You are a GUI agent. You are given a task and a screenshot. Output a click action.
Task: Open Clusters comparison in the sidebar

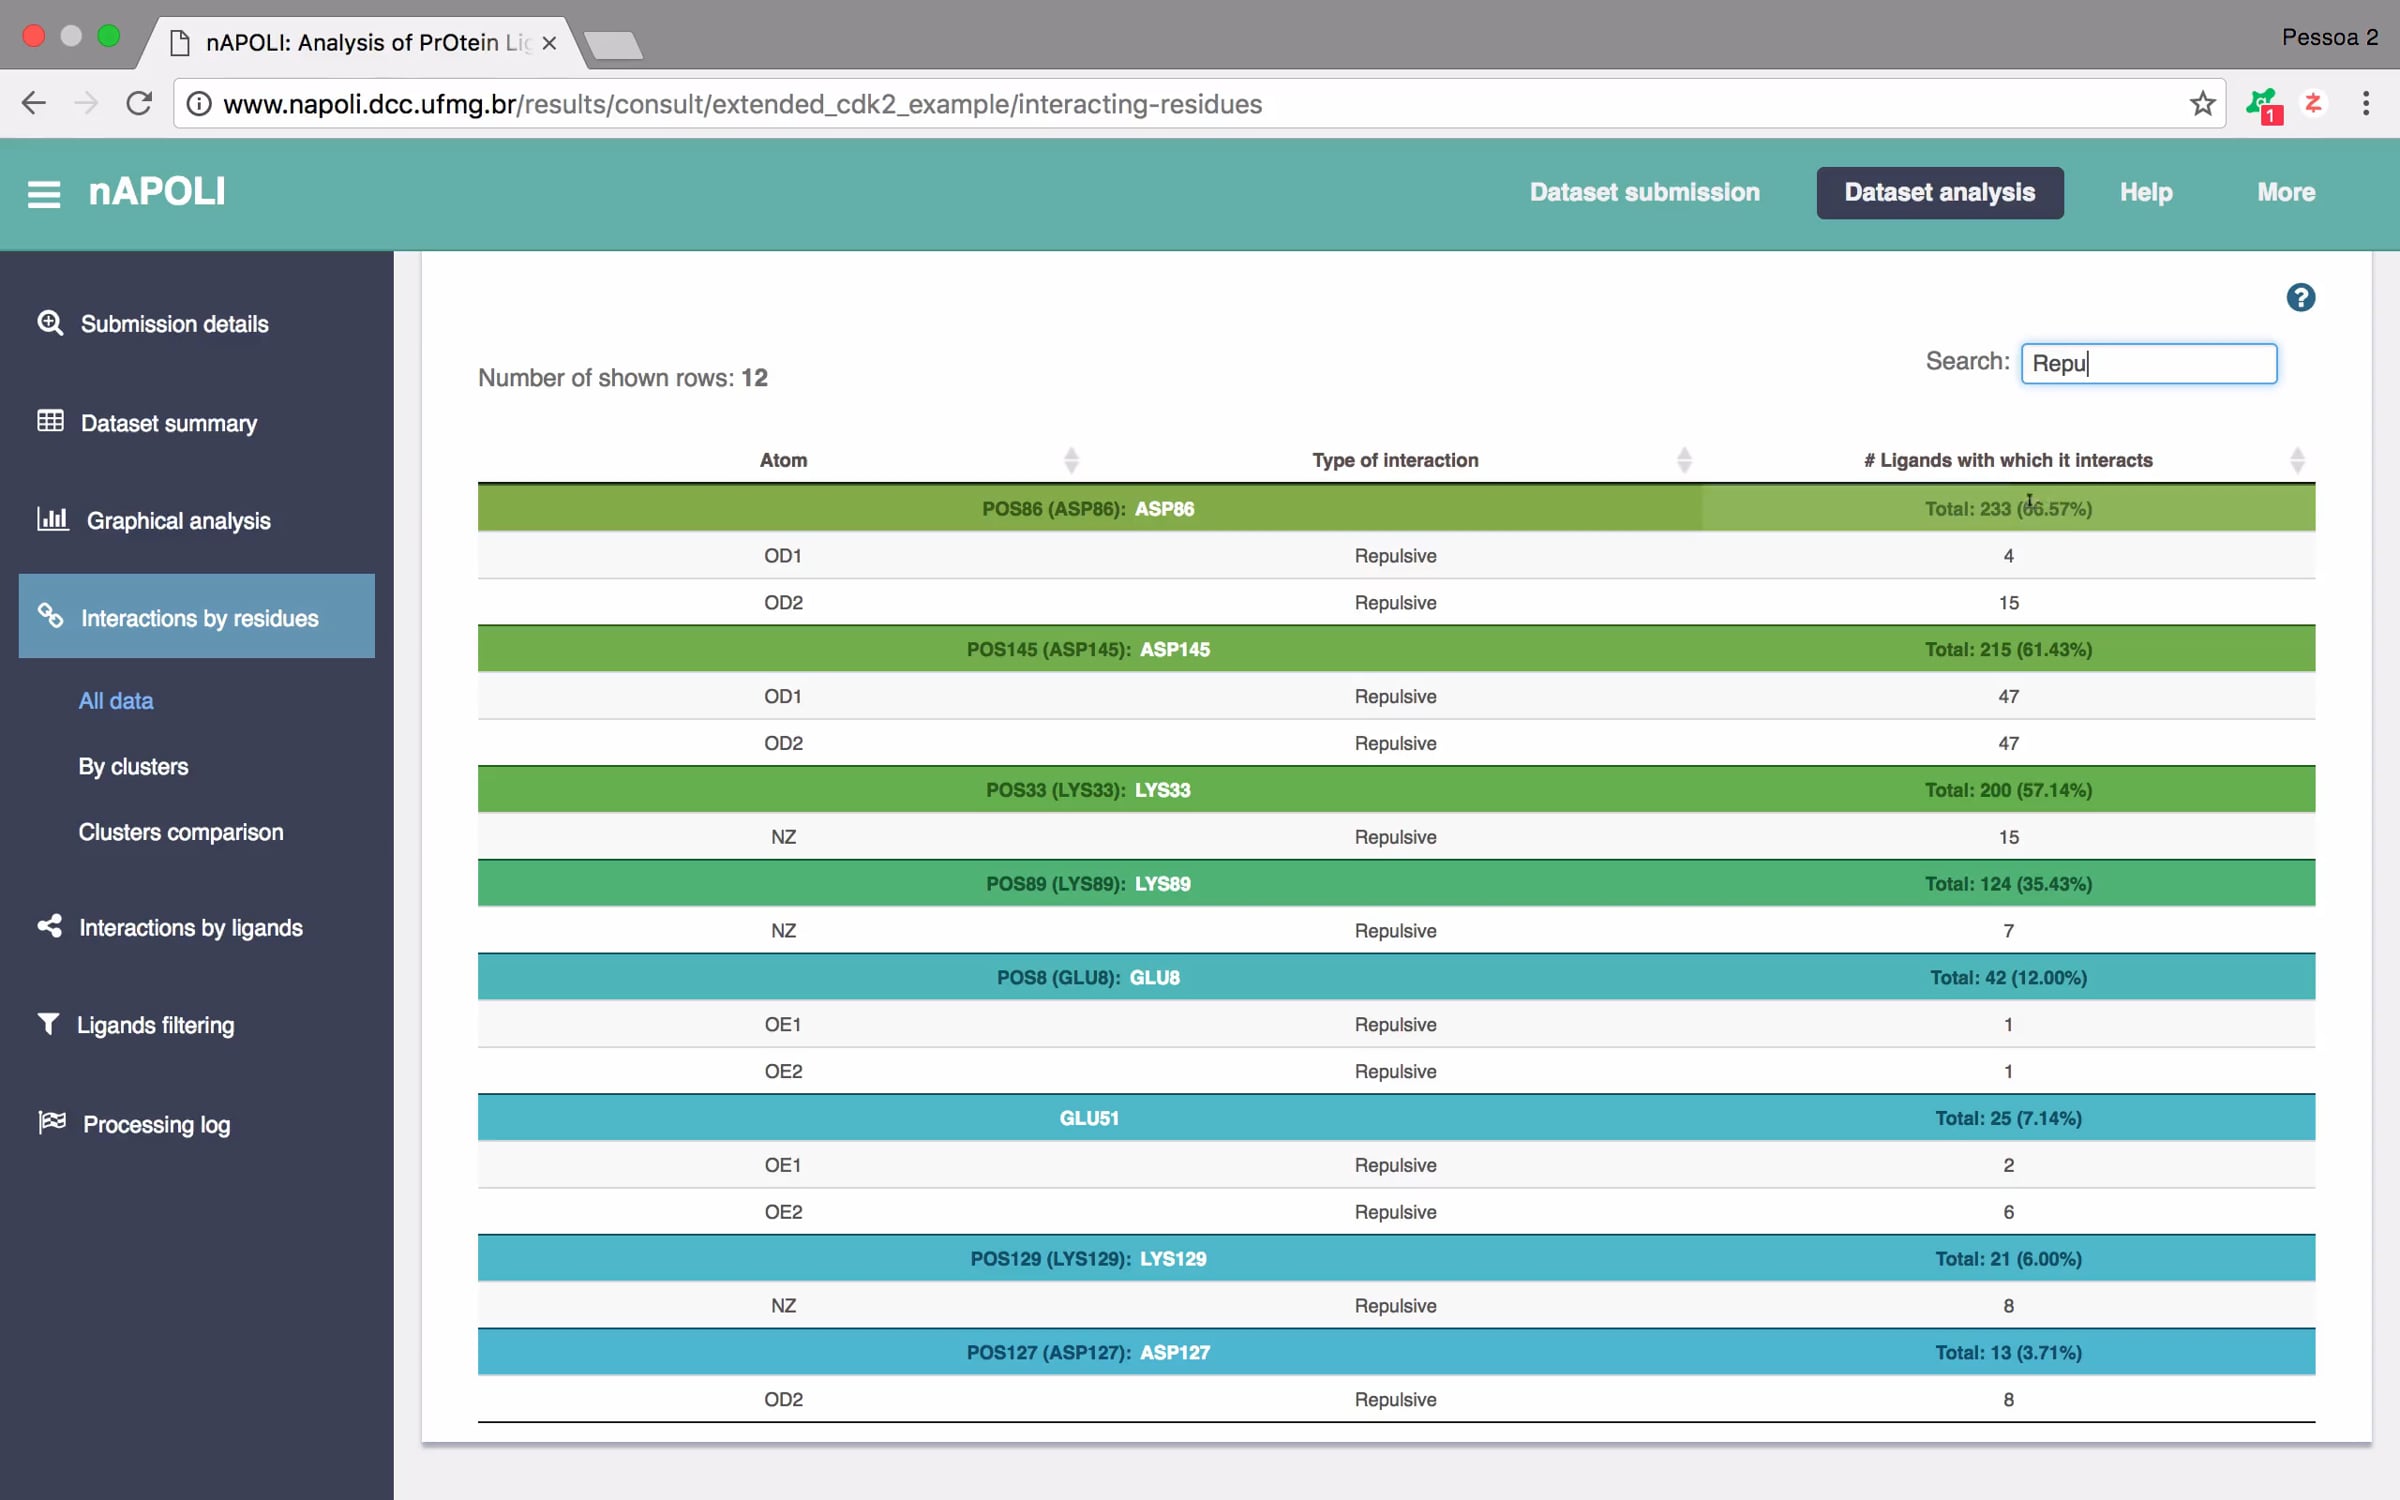(181, 832)
